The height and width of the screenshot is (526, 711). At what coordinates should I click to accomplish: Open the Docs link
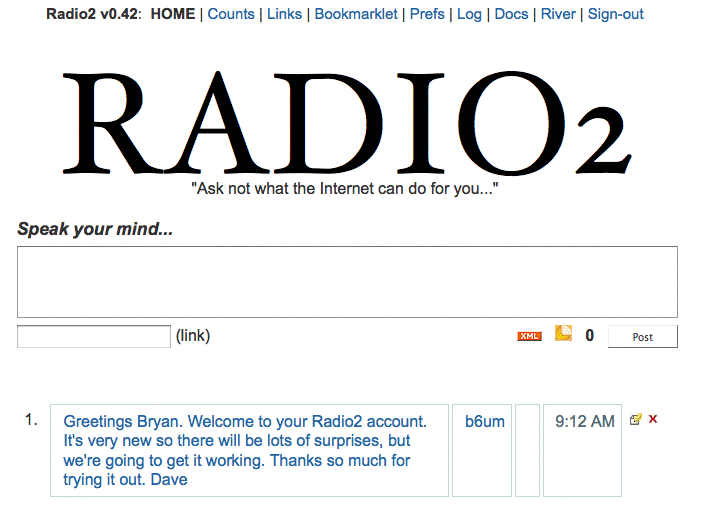click(511, 14)
